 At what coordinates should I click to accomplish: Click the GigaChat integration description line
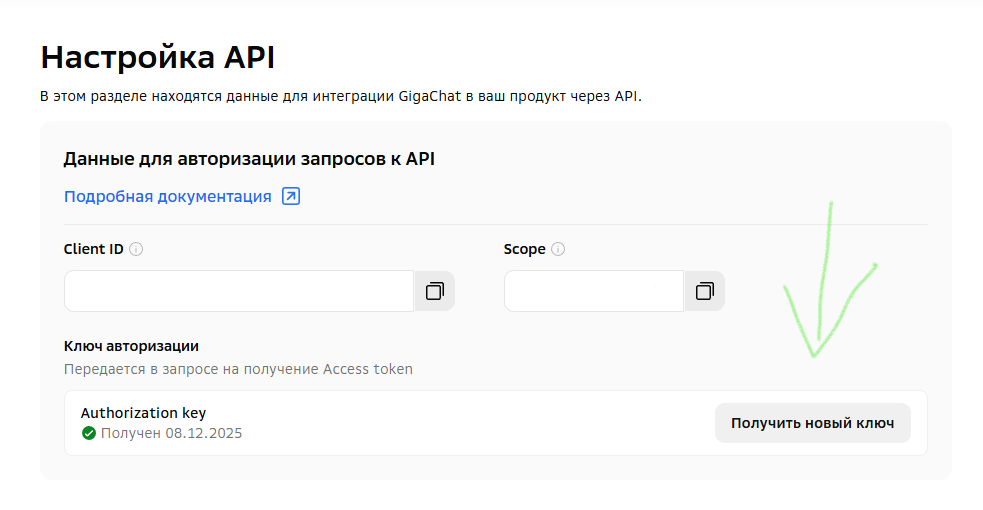(x=341, y=96)
